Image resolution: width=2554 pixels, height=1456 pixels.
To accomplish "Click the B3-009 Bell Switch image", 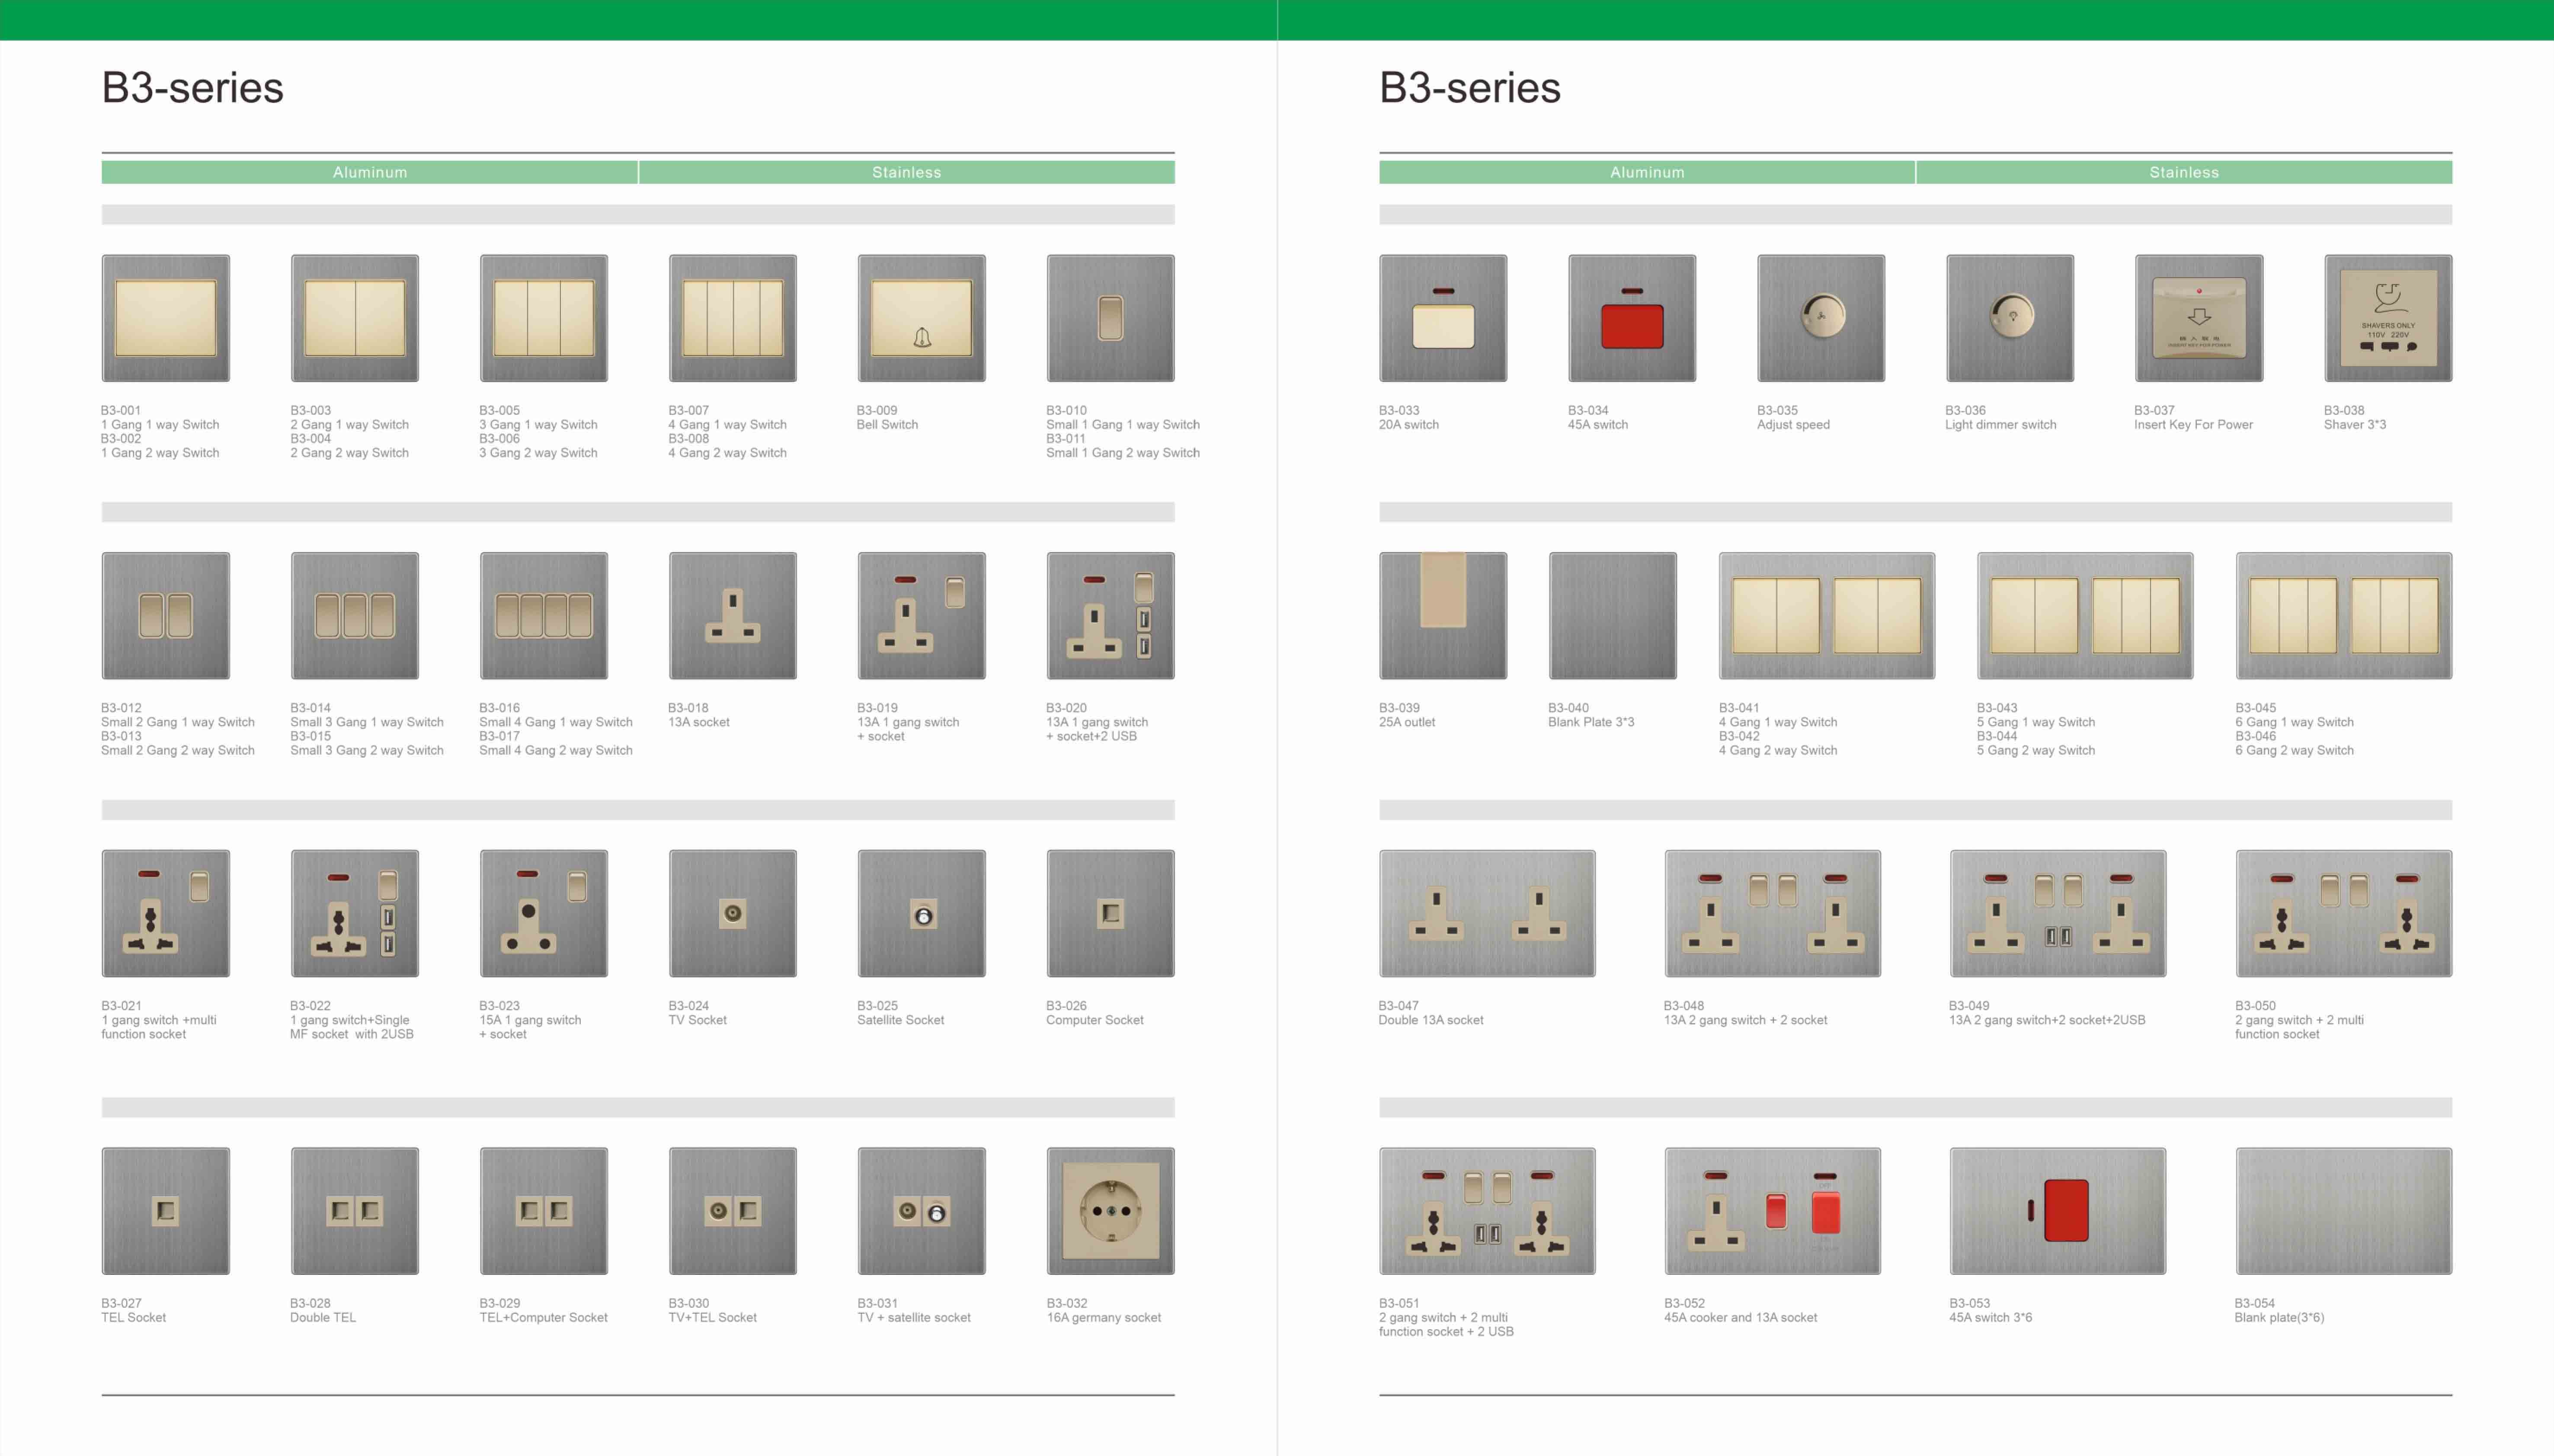I will pyautogui.click(x=921, y=318).
